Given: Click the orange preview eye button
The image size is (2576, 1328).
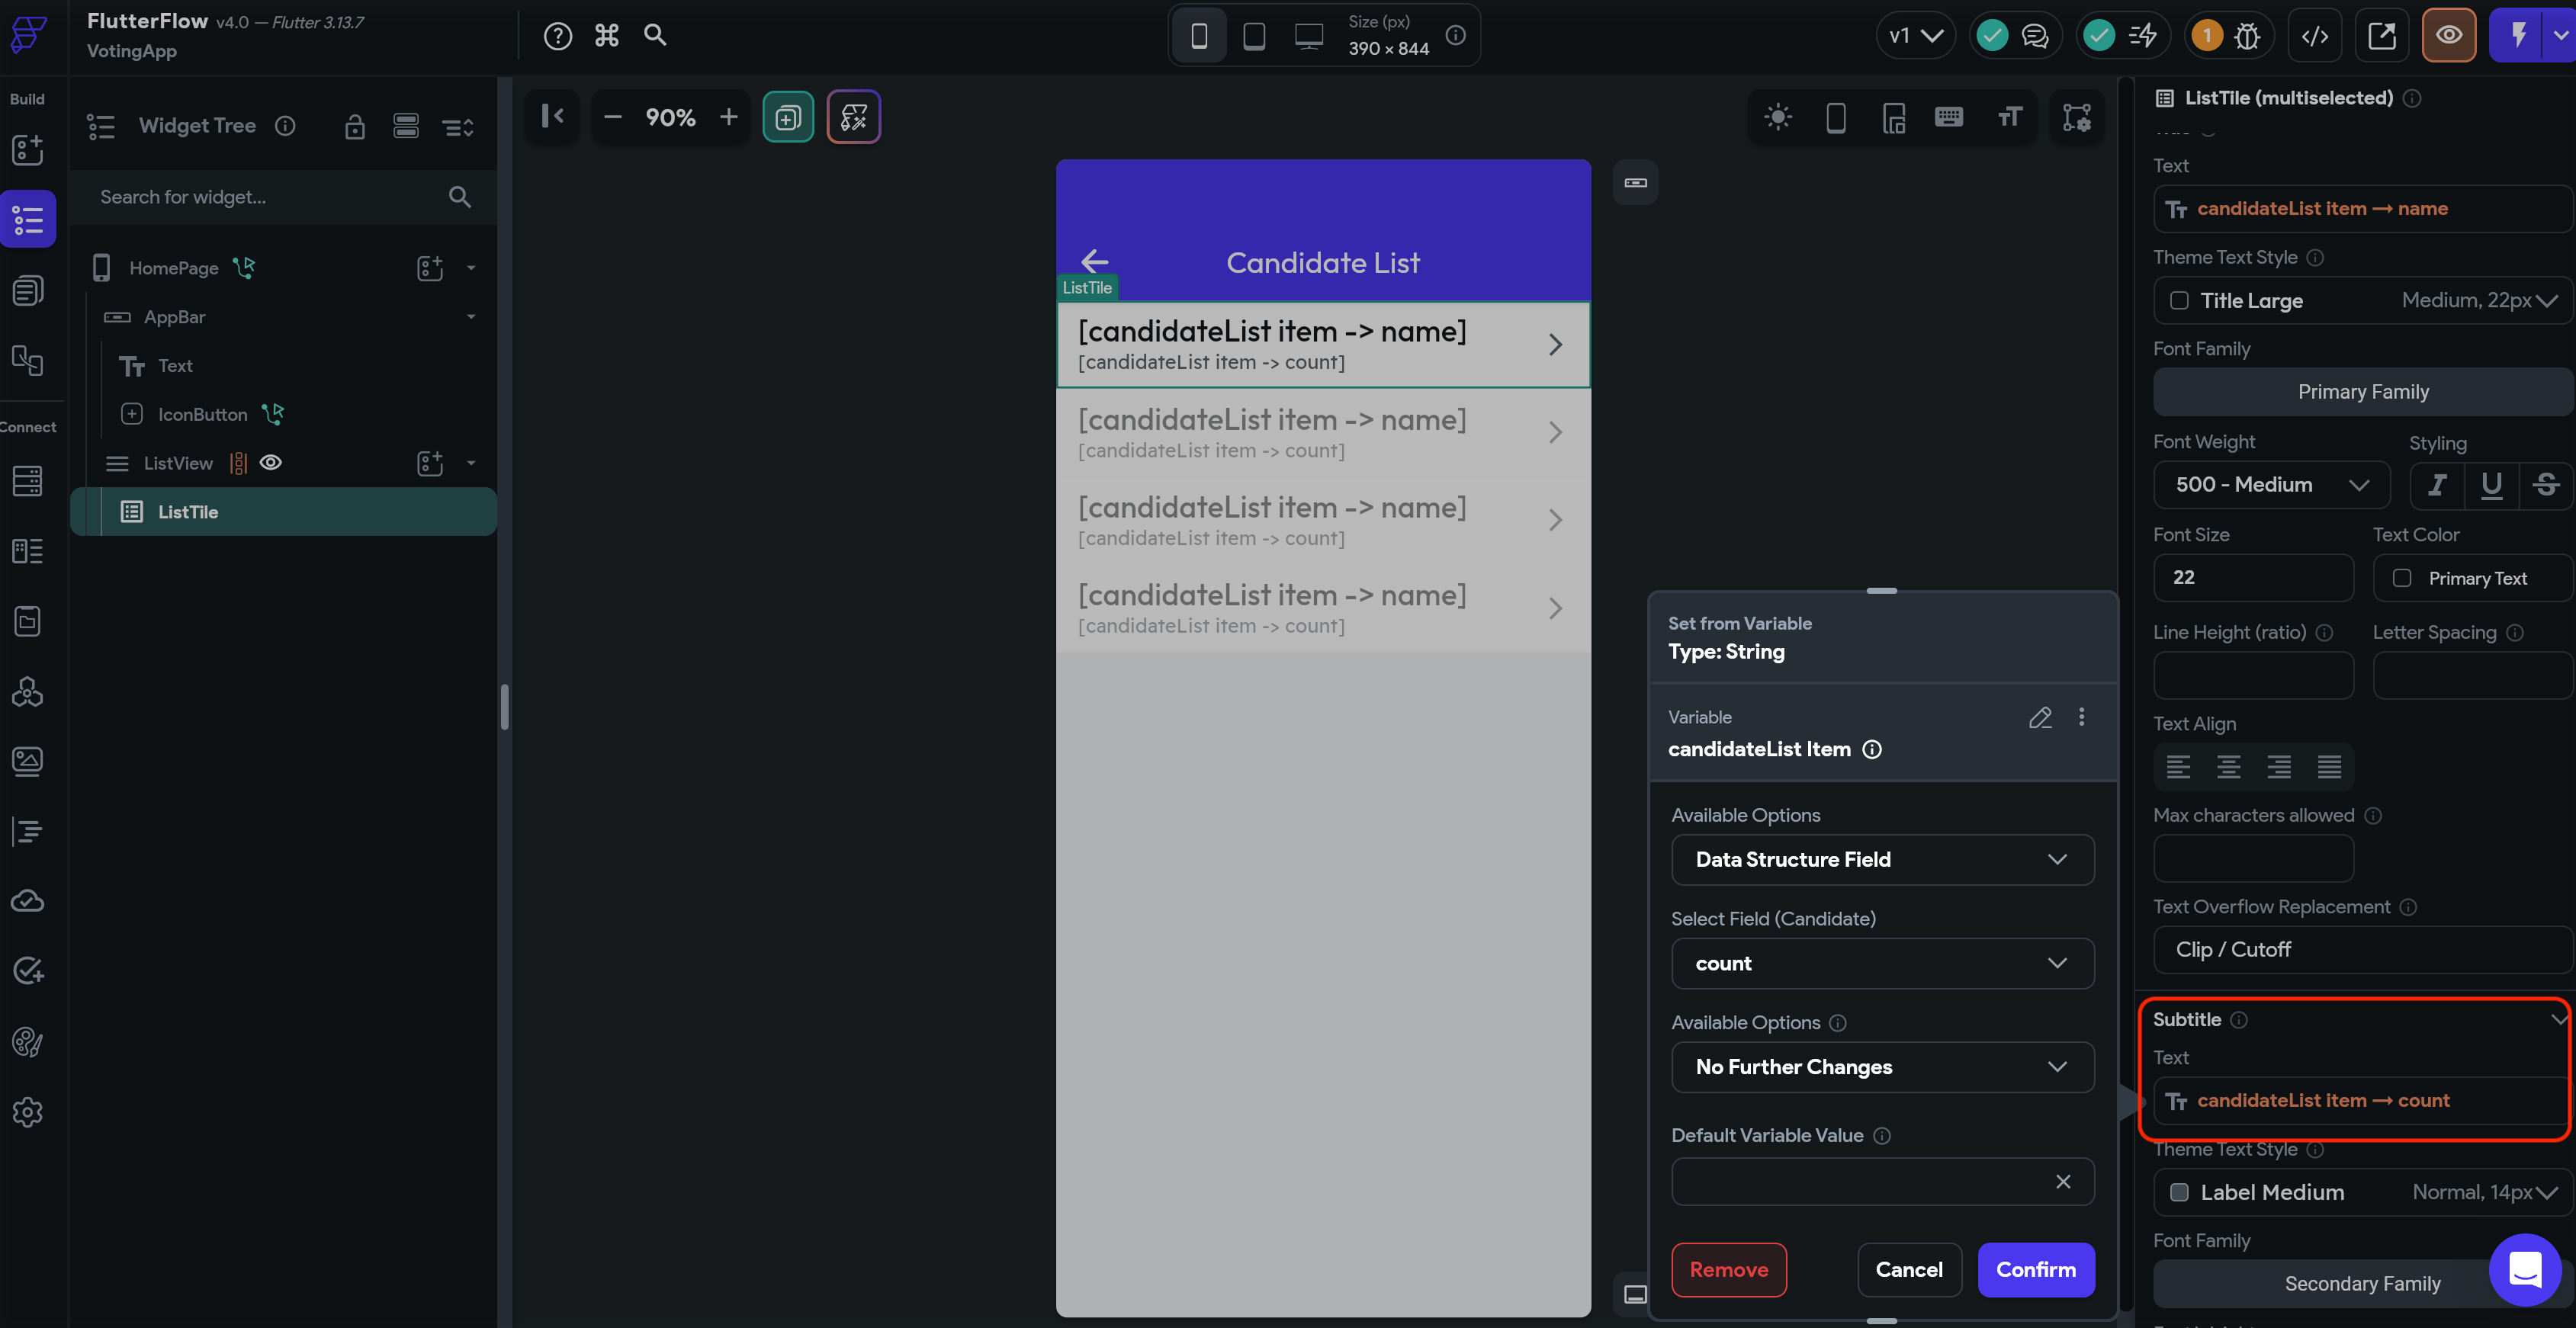Looking at the screenshot, I should click(x=2449, y=36).
